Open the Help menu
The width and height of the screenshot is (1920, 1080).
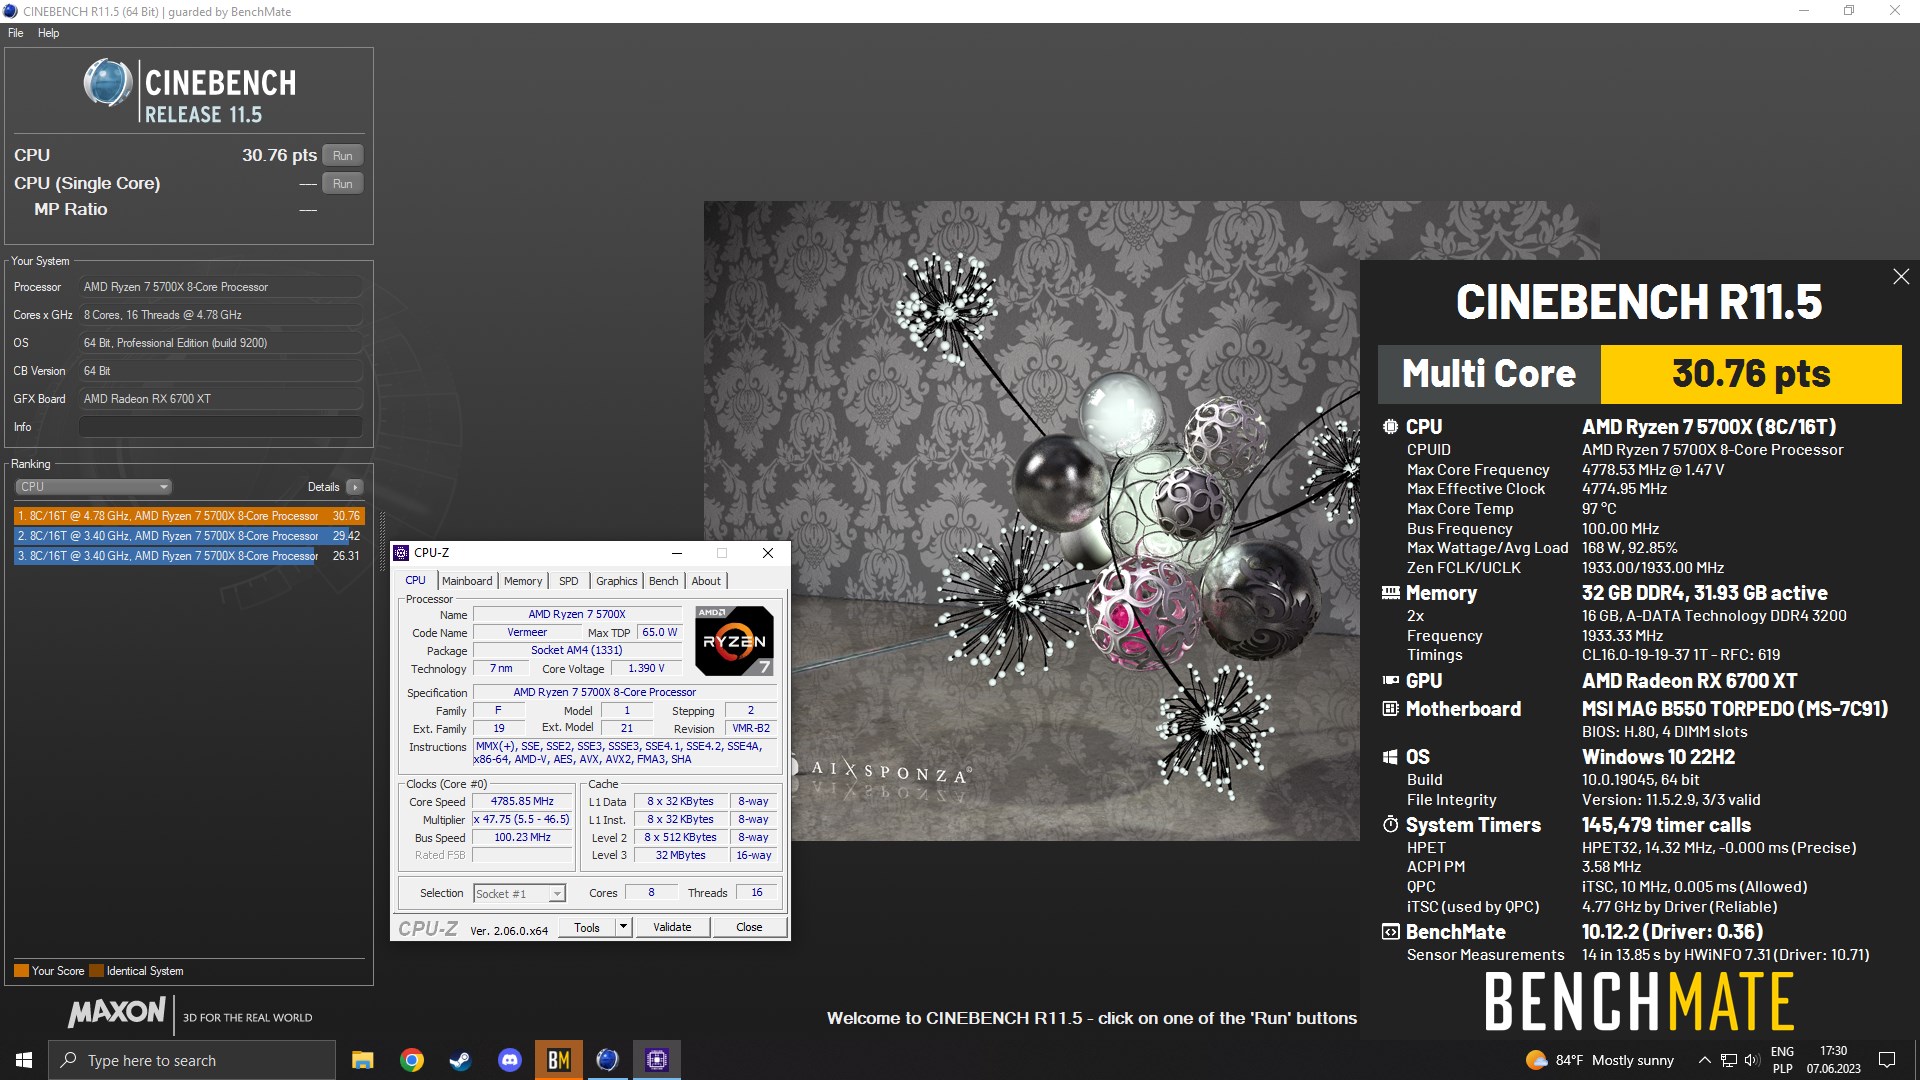[48, 33]
